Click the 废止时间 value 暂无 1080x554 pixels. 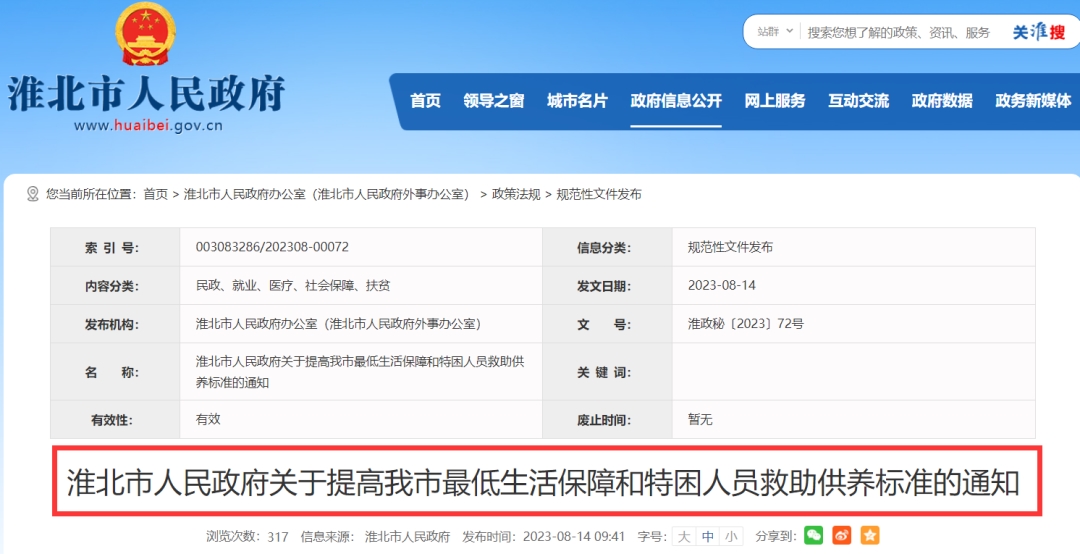click(700, 419)
